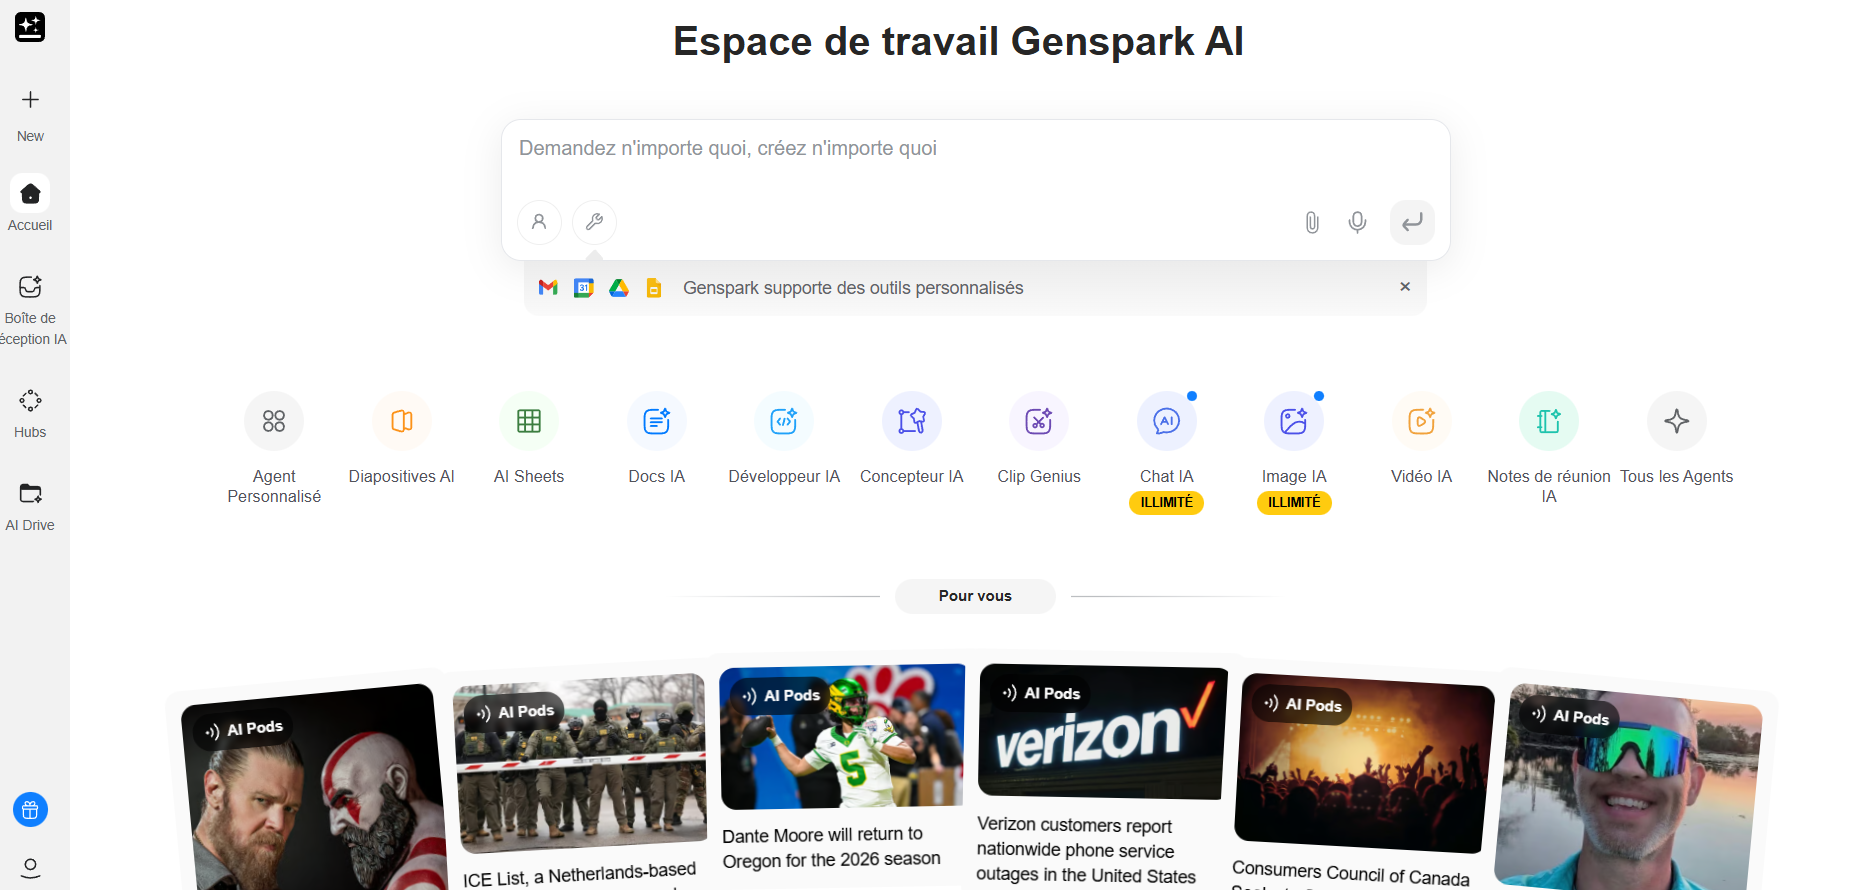Click the Gmail icon in tools banner
The image size is (1868, 890).
tap(548, 288)
